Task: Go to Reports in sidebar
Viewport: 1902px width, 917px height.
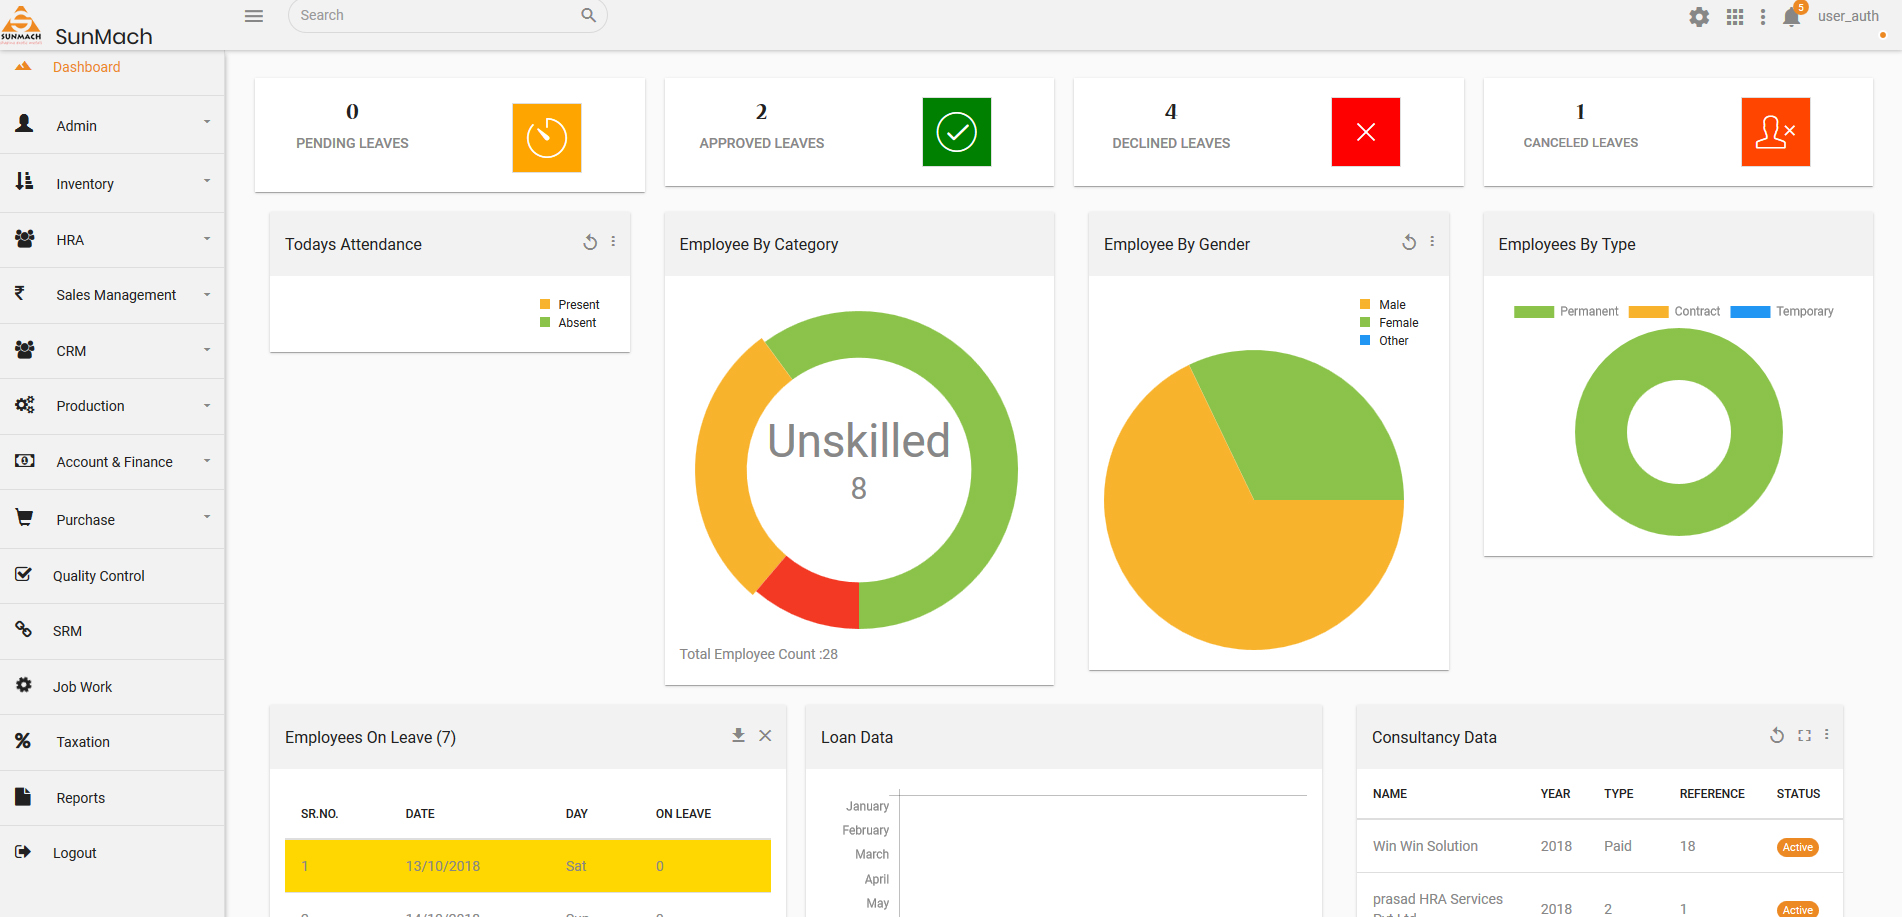Action: click(80, 798)
